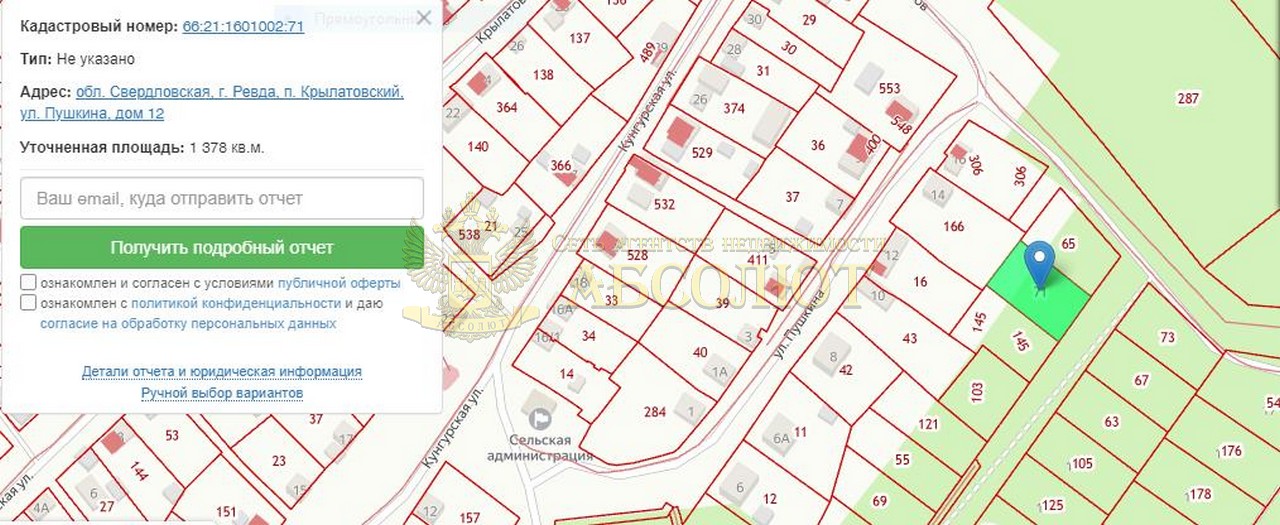Tick the privacy policy consent checkbox
This screenshot has height=525, width=1280.
29,303
